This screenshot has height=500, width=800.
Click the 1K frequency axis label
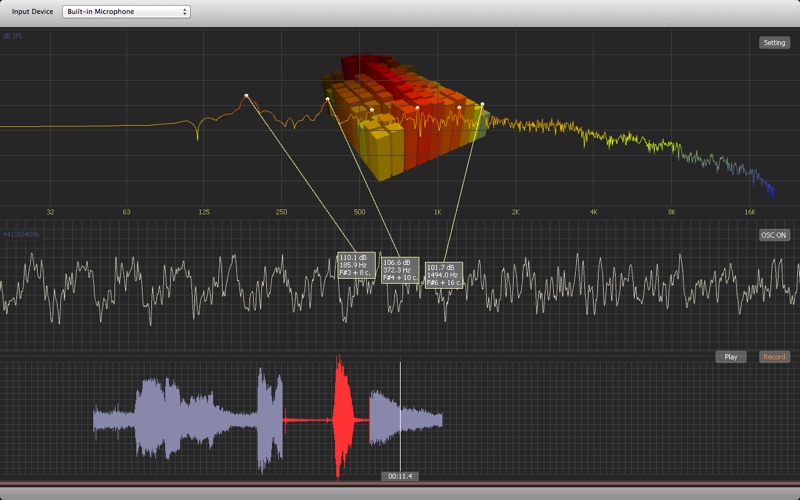click(437, 212)
